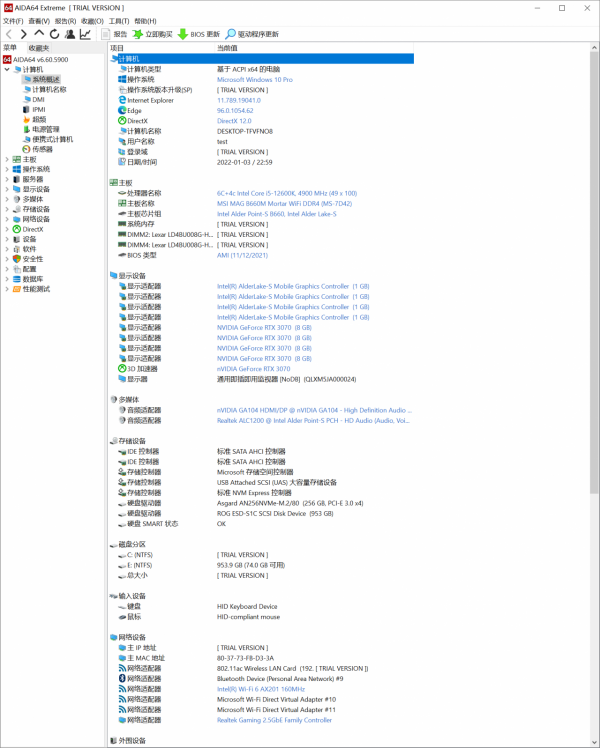The width and height of the screenshot is (600, 748).
Task: Expand the 多媒体 tree node
Action: [7, 199]
